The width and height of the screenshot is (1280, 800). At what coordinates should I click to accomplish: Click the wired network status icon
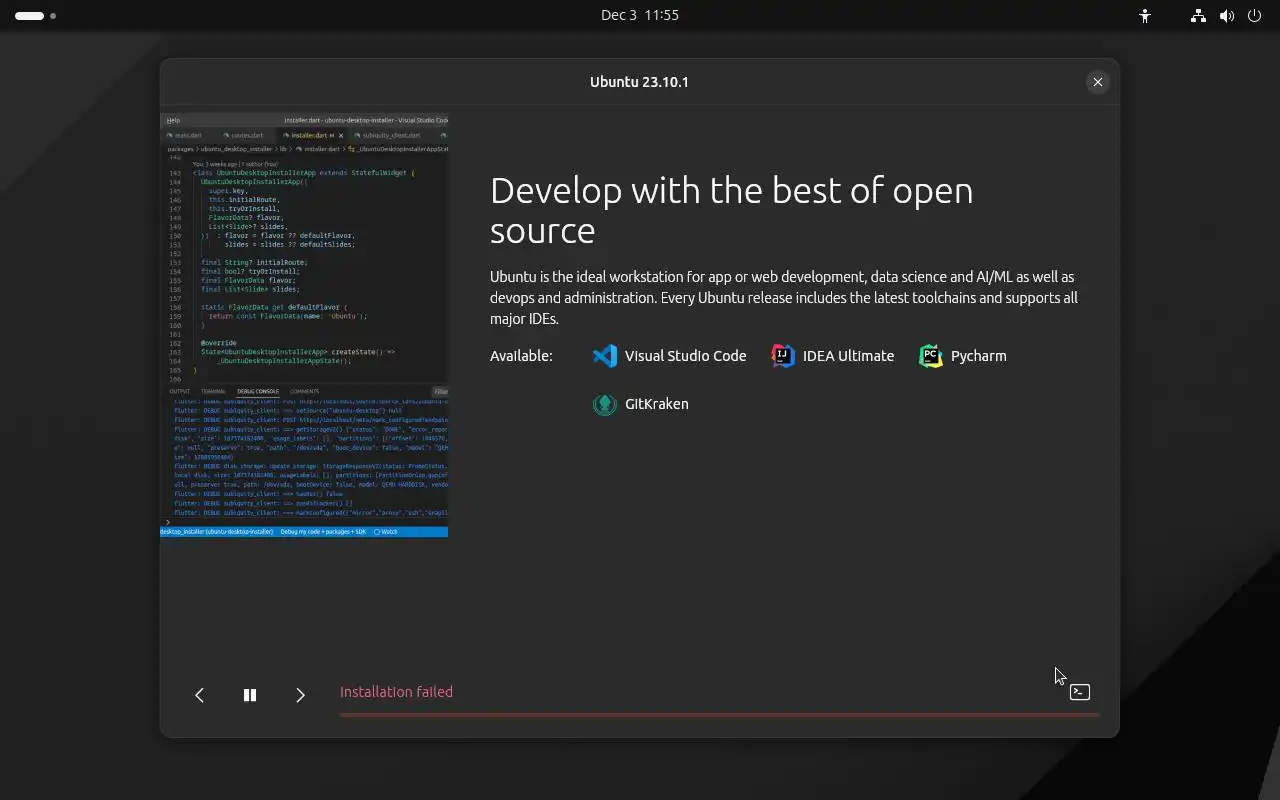(x=1198, y=16)
